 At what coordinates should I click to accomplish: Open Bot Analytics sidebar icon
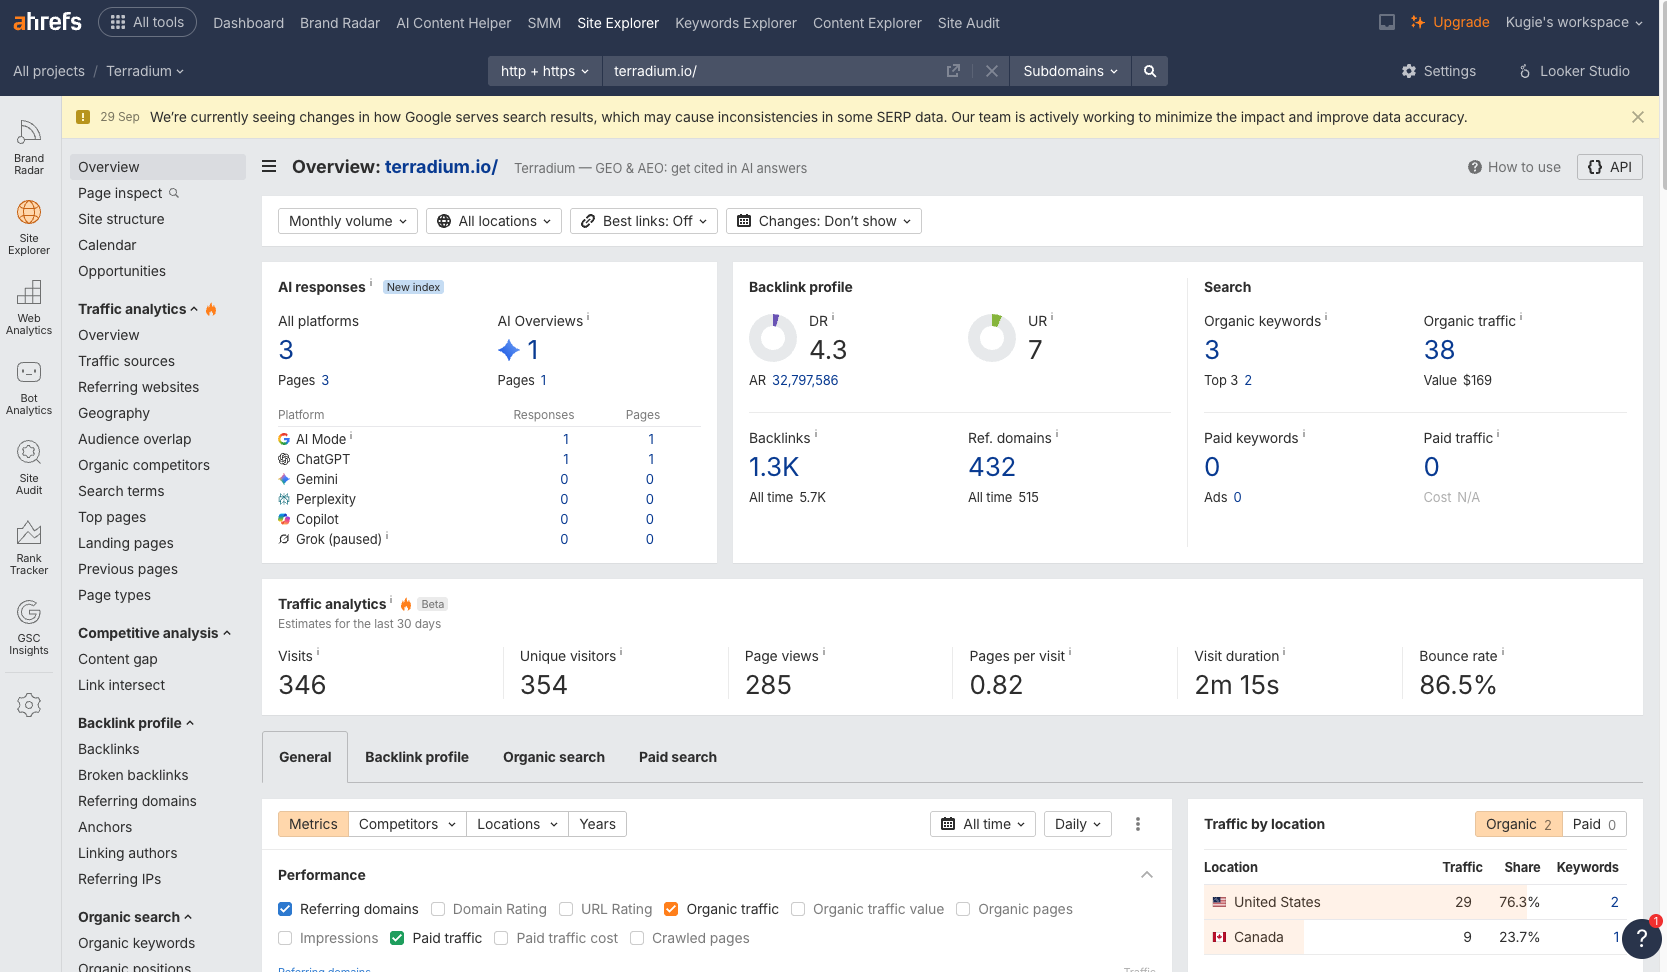coord(29,387)
